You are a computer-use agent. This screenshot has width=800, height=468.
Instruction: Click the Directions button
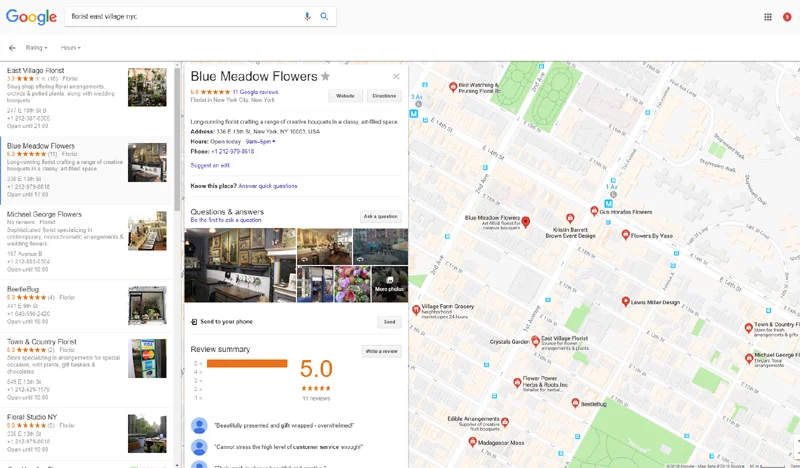[384, 96]
